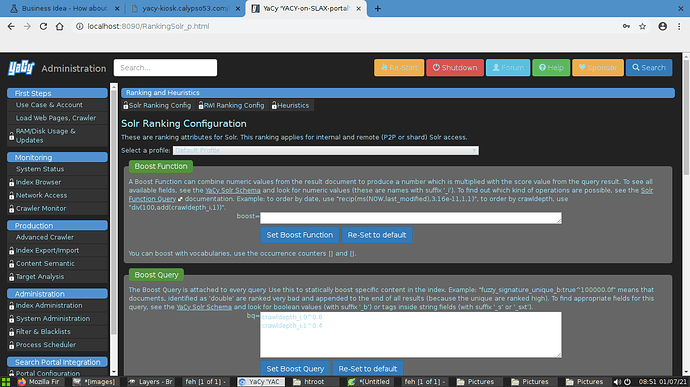Click site info icon before localhost URL

tap(79, 26)
